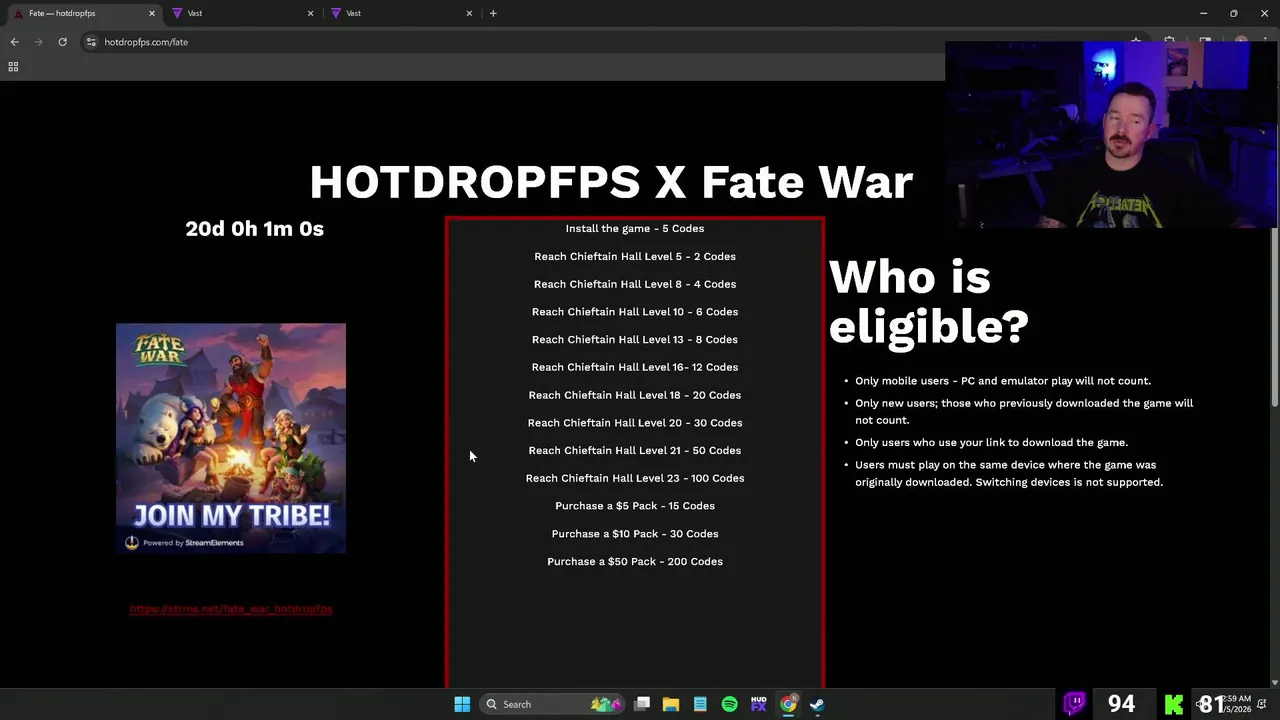Click the browser forward arrow
The image size is (1280, 720).
click(38, 42)
